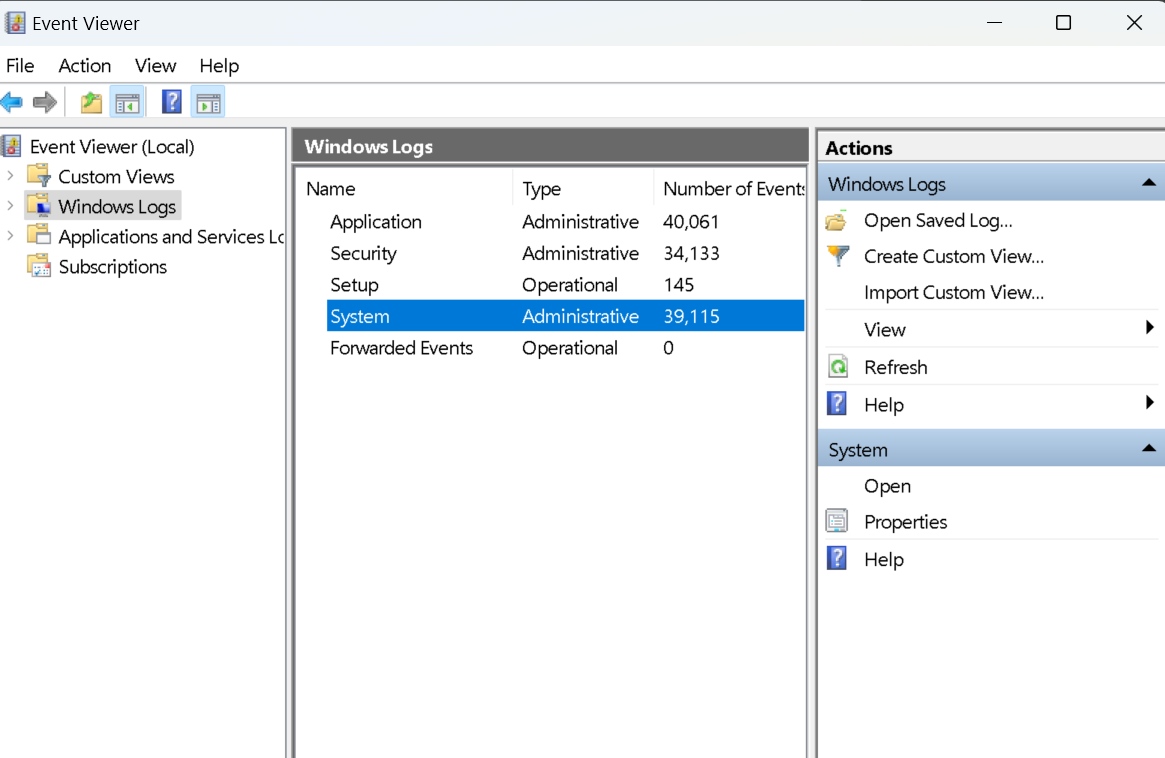Screen dimensions: 1165x758
Task: Click the Up One Level folder icon
Action: [x=91, y=103]
